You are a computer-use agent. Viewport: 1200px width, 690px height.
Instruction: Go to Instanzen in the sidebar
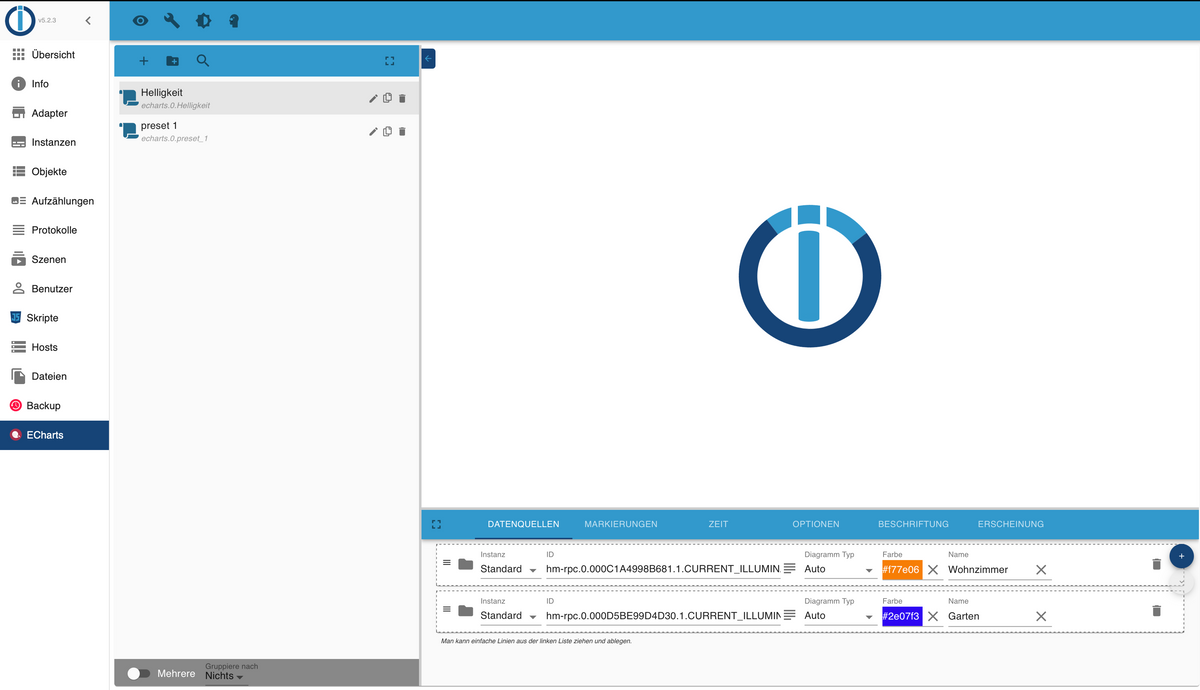(x=55, y=142)
